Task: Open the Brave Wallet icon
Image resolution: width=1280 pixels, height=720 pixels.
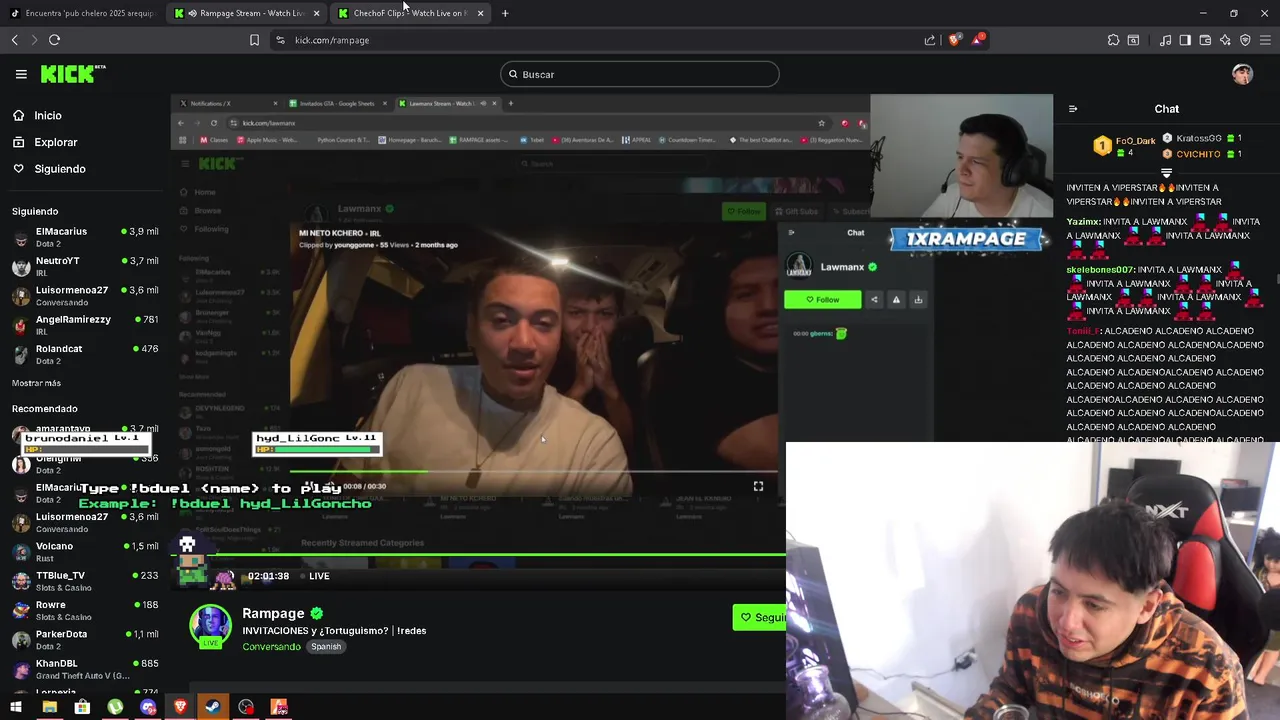Action: pyautogui.click(x=1205, y=40)
